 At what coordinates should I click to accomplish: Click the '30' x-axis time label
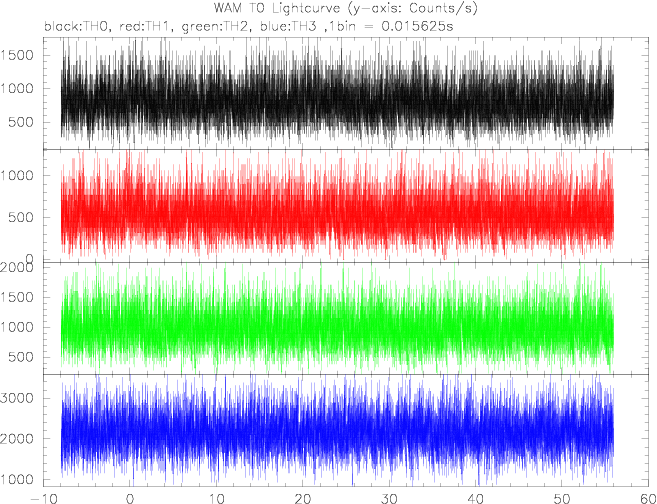[x=389, y=499]
